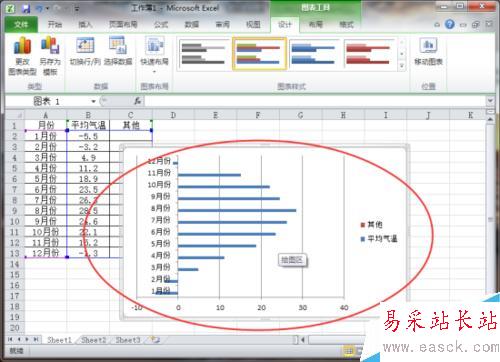Expand the chart styles gallery

click(402, 66)
